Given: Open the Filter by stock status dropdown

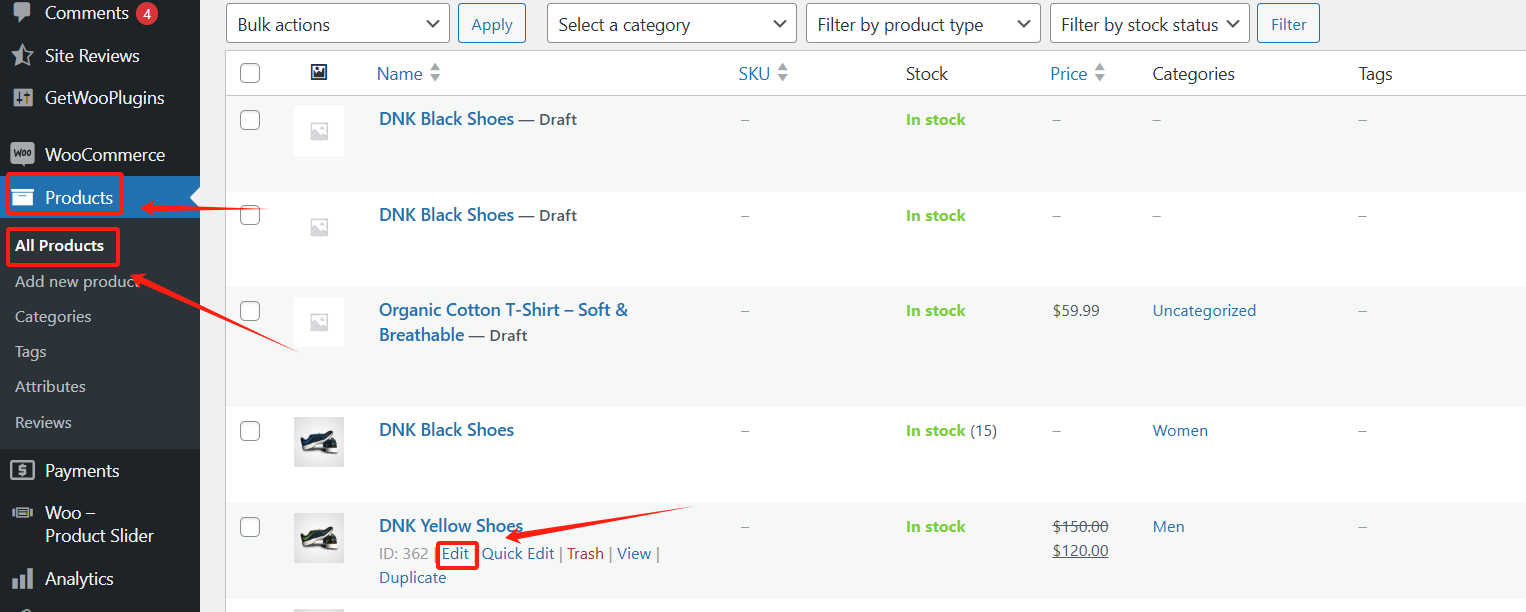Looking at the screenshot, I should pyautogui.click(x=1149, y=24).
